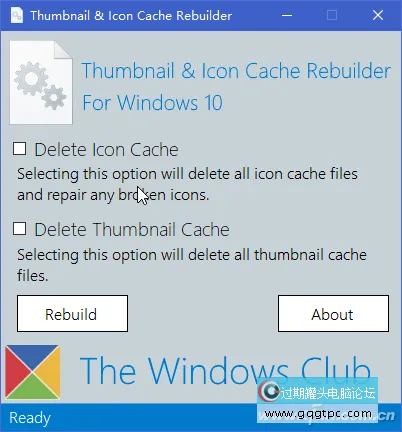The height and width of the screenshot is (432, 402).
Task: Open the About dialog
Action: tap(333, 313)
